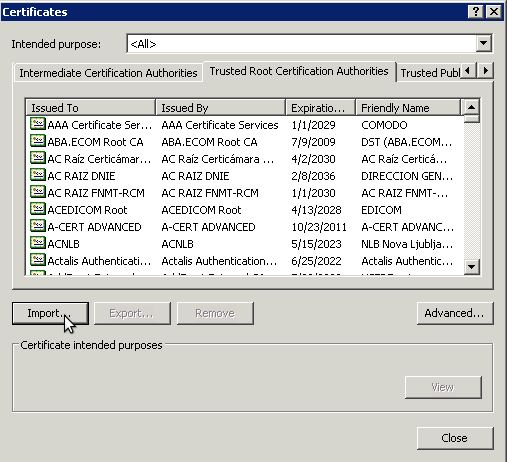
Task: Click the ACEDICOM Root certificate icon
Action: pos(38,209)
